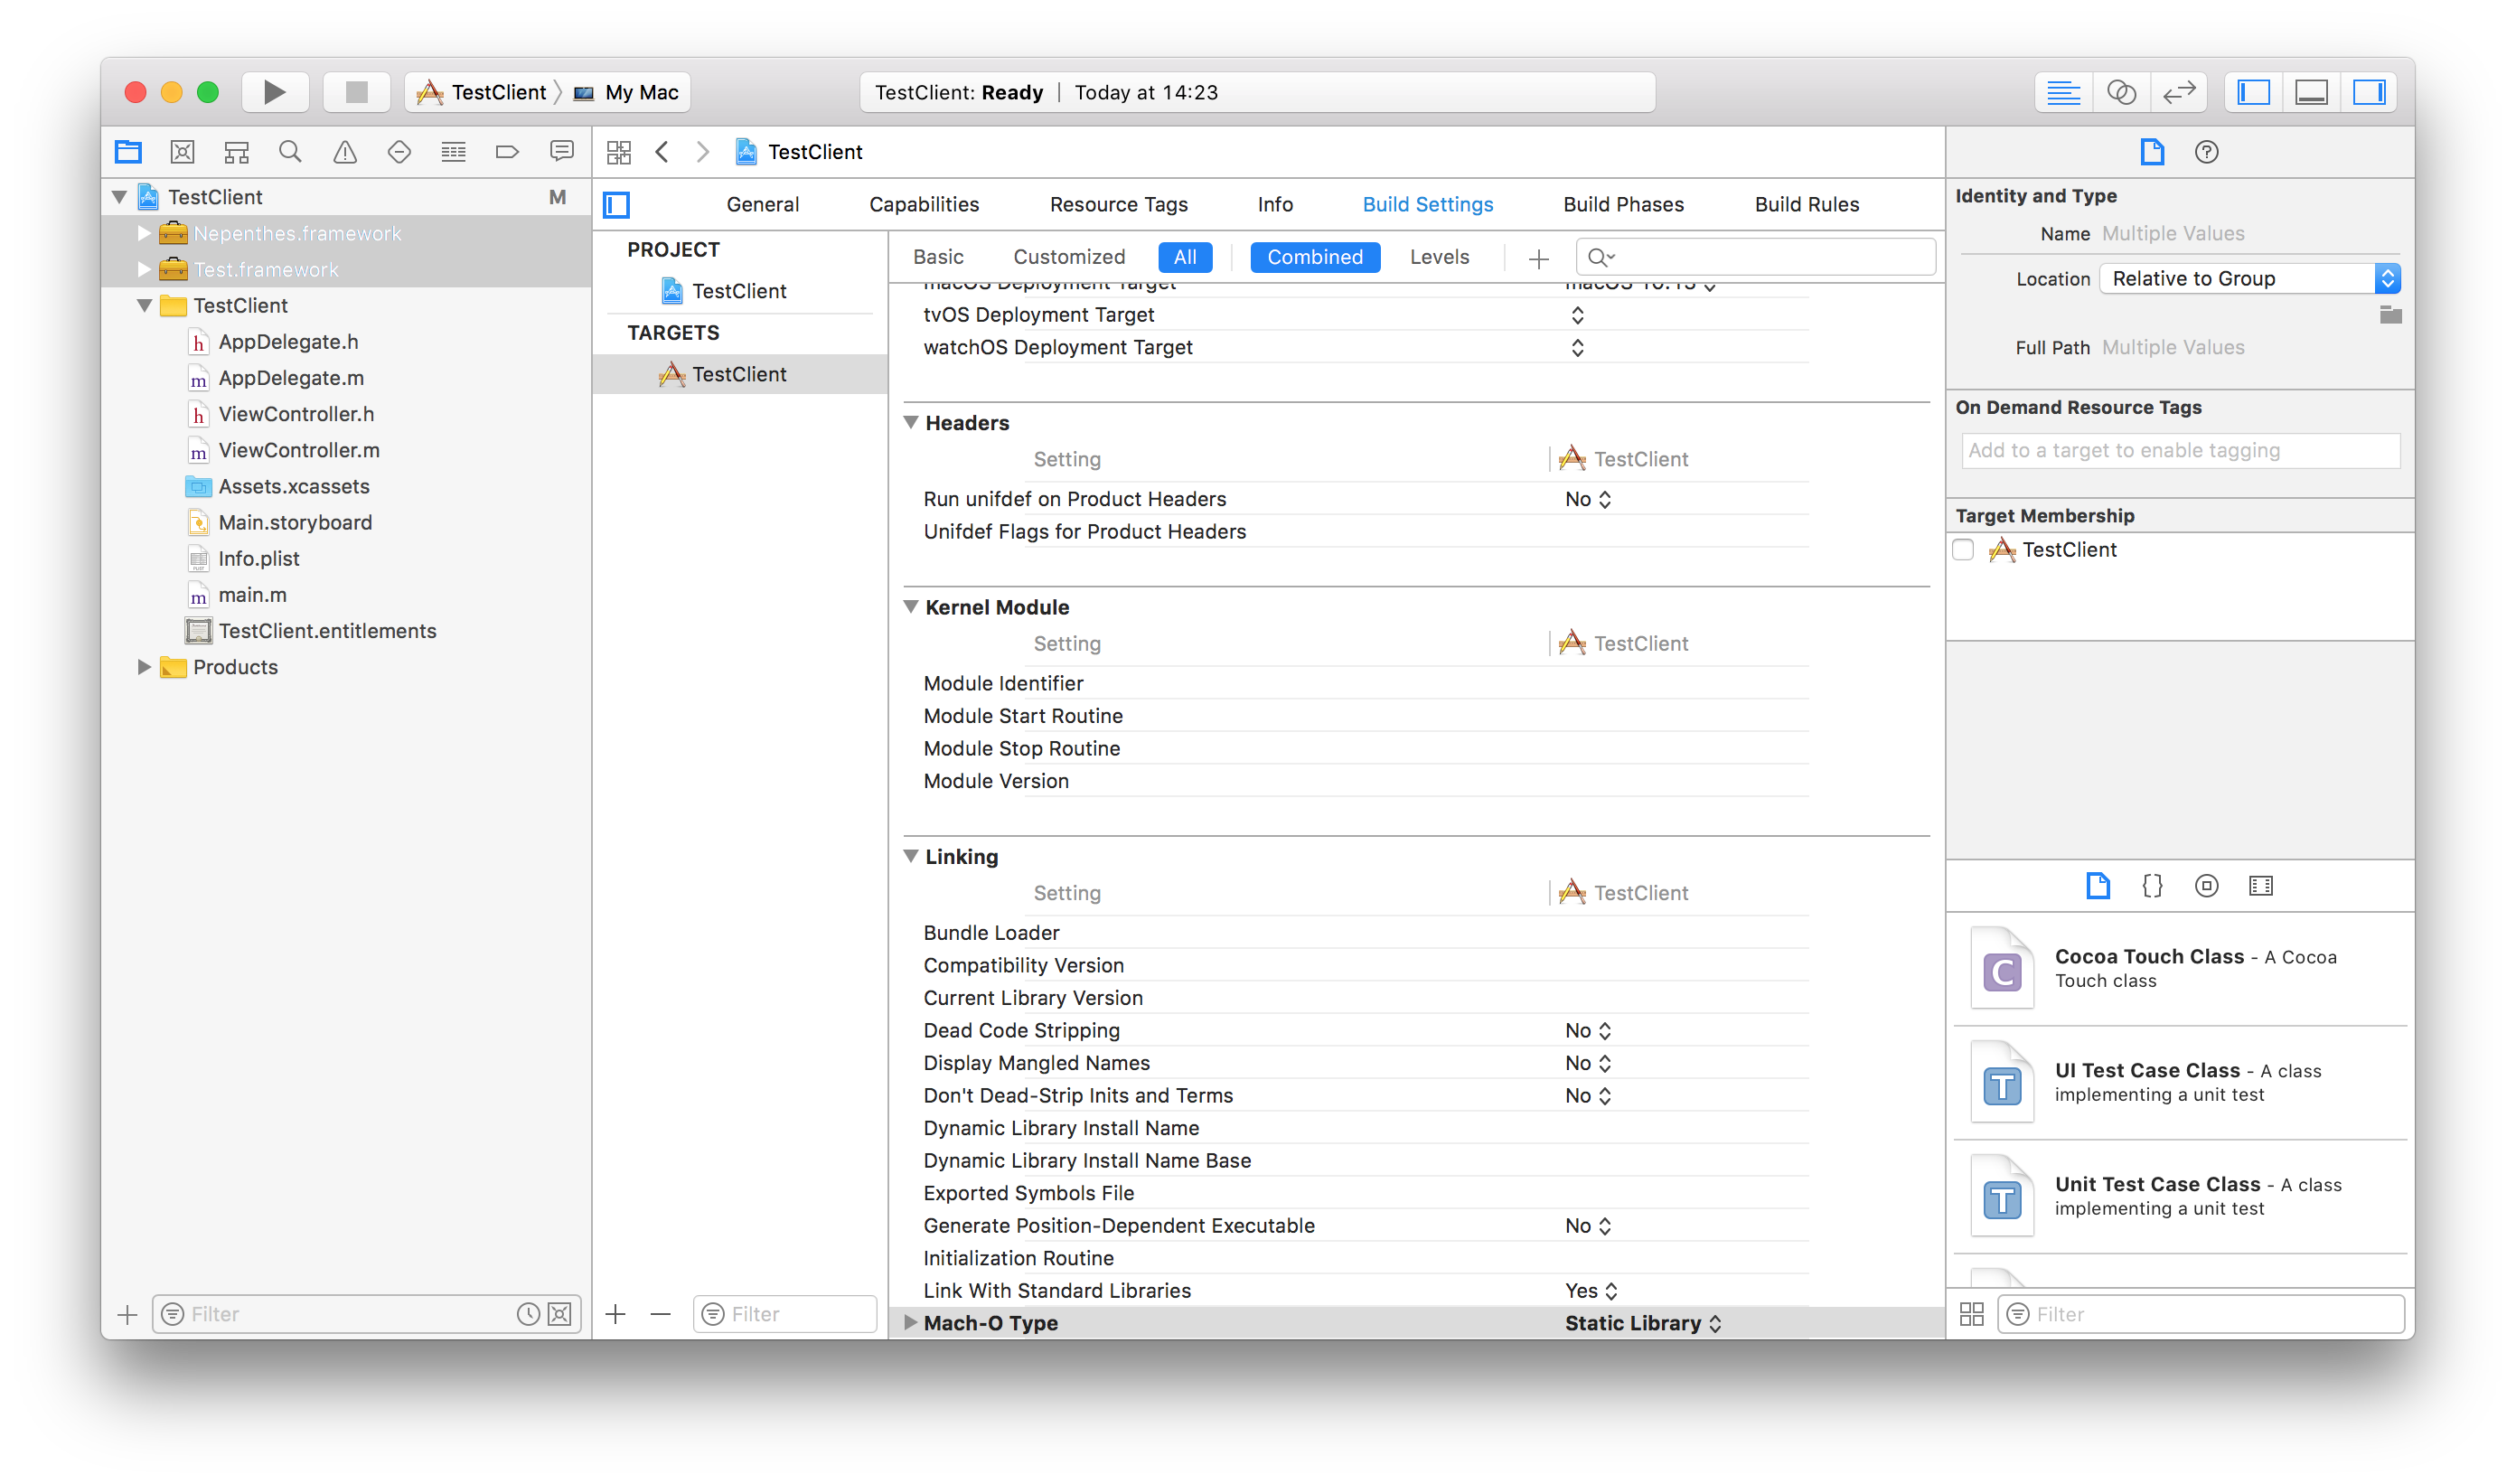
Task: Filter by source-controlled files
Action: tap(560, 1314)
